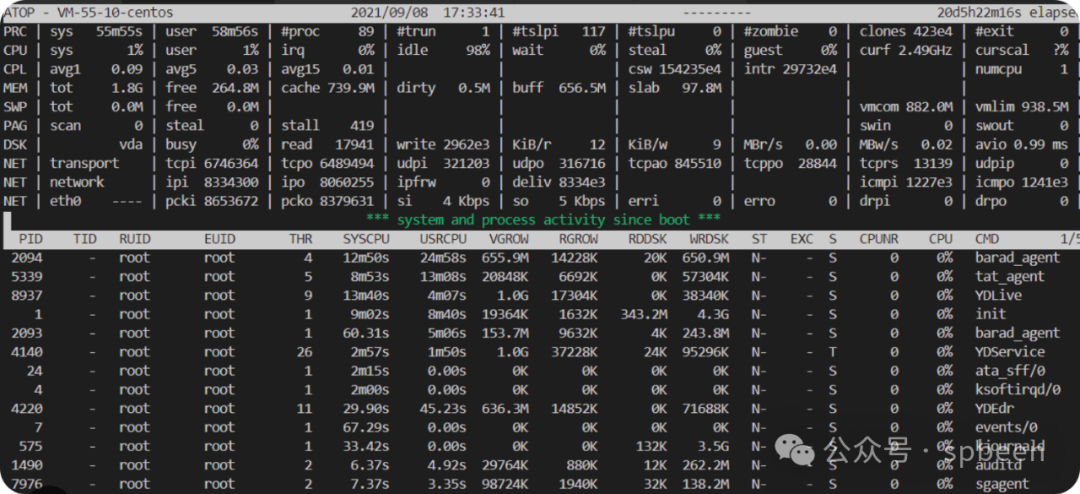Viewport: 1080px width, 494px height.
Task: Select the clones 423e4 value
Action: 906,32
